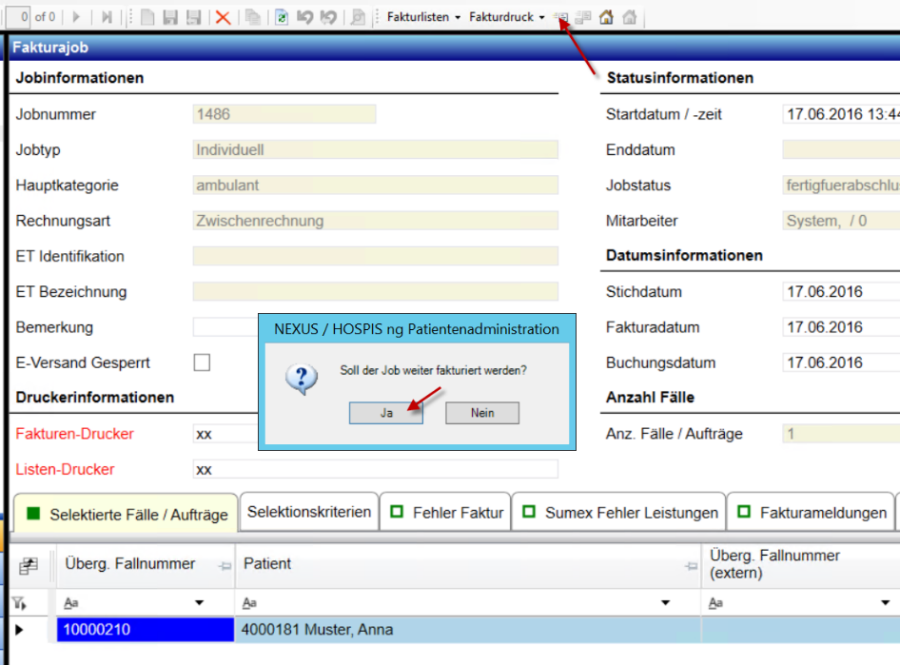
Task: Click the gray home icon
Action: click(630, 17)
